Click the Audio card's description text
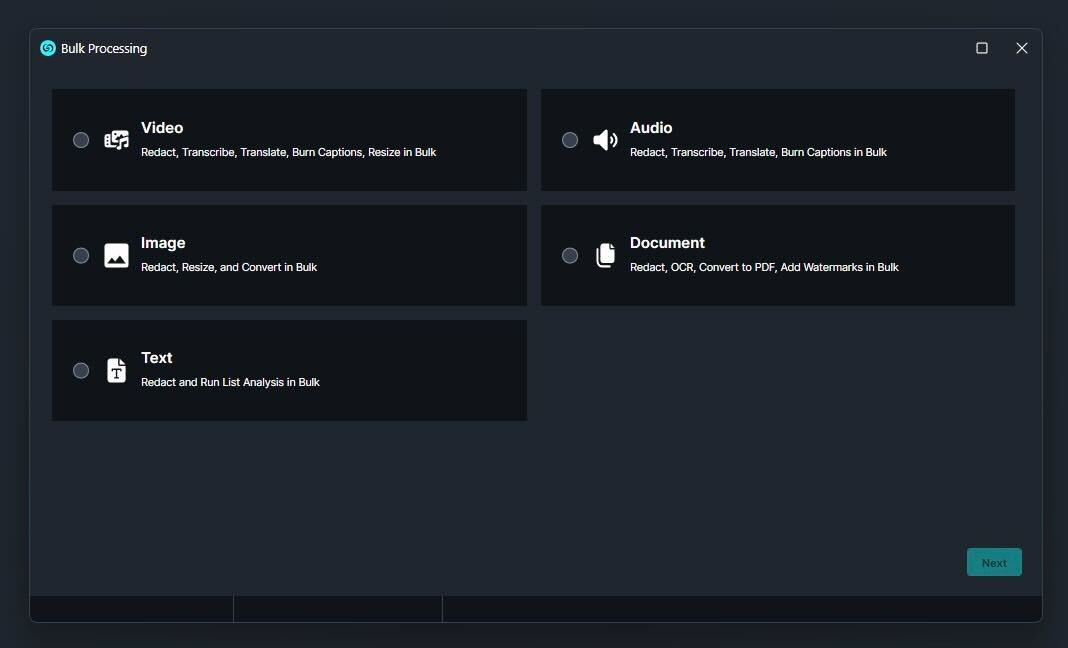 pos(758,153)
